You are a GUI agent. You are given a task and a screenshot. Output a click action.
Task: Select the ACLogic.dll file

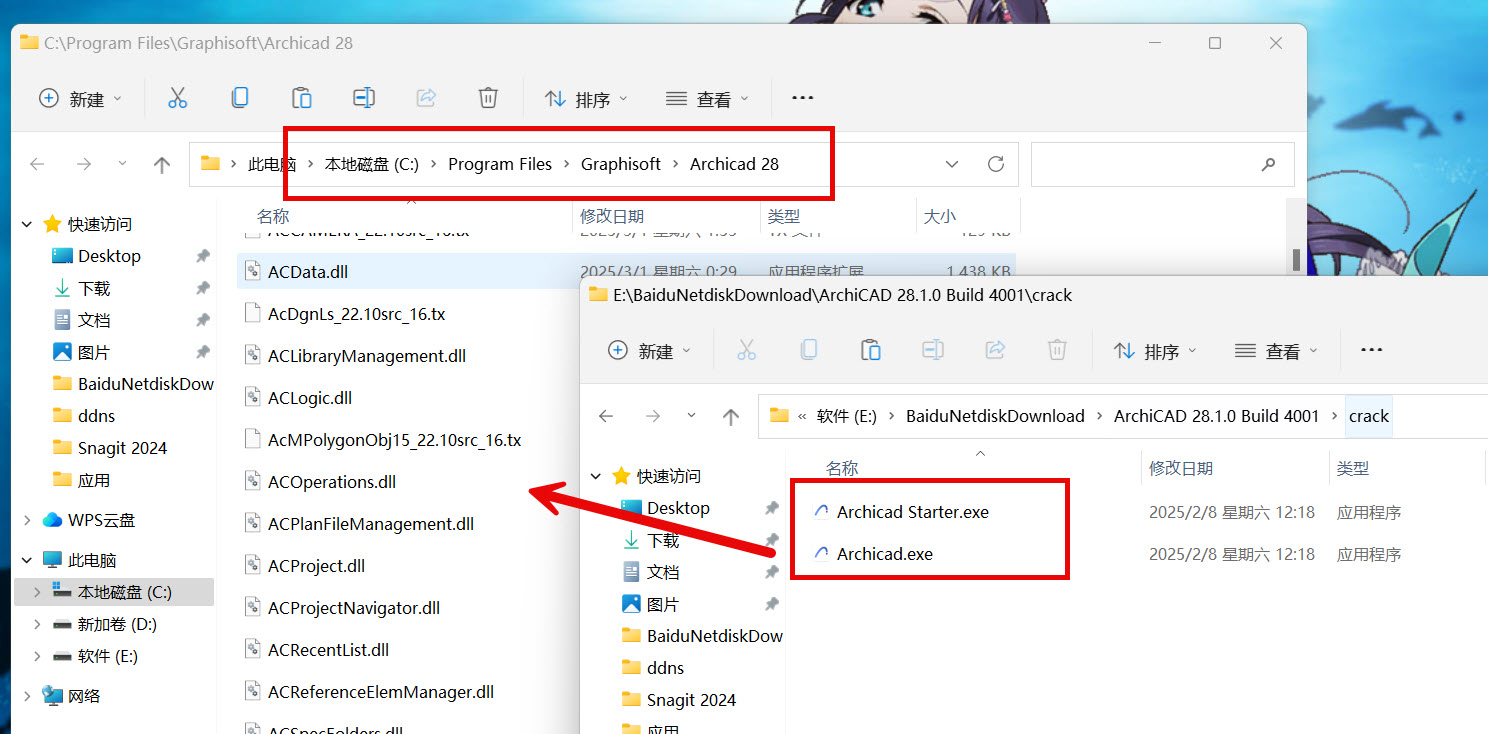(x=310, y=398)
